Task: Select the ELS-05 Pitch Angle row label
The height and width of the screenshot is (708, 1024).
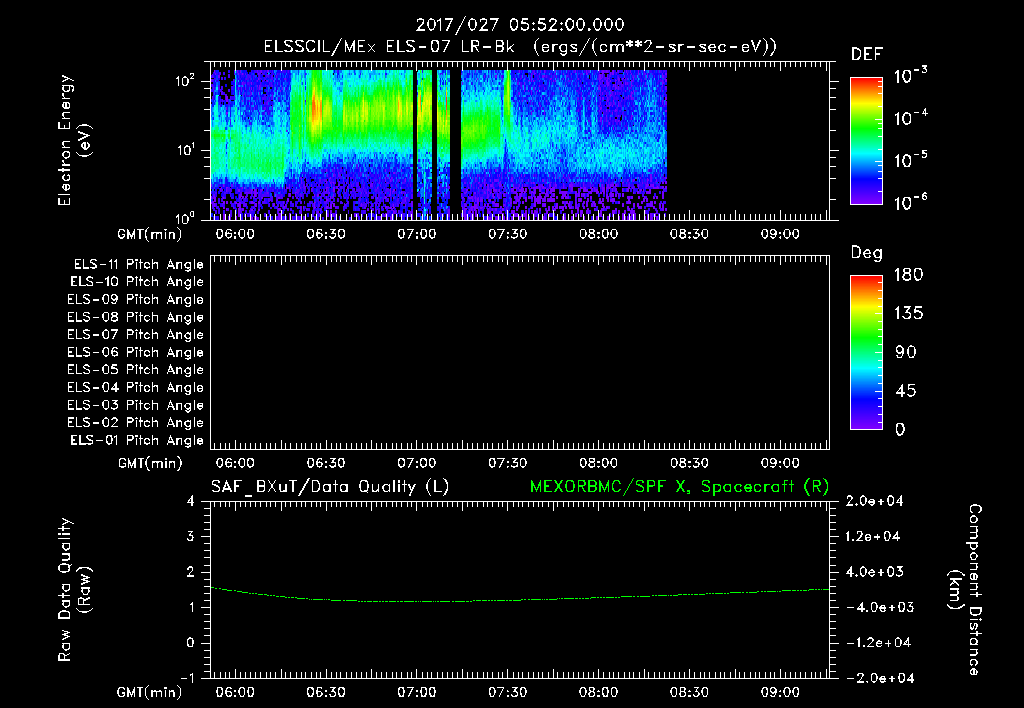Action: (x=135, y=370)
